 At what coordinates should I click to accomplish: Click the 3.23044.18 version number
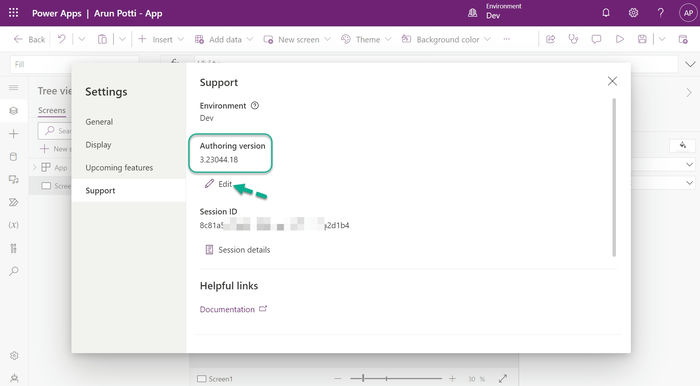pyautogui.click(x=219, y=159)
